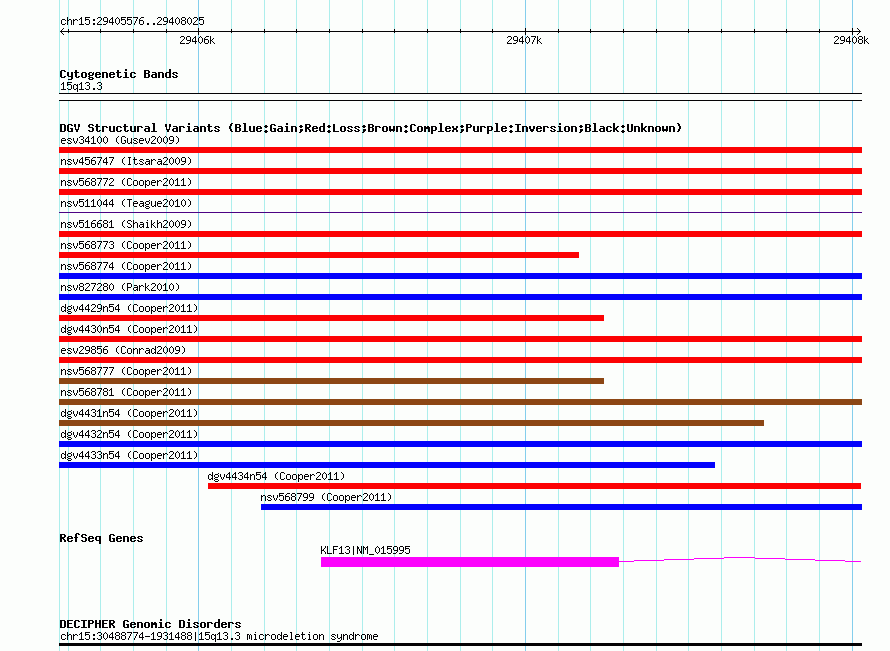Click the nsv568777 (Cooper2011) label
Viewport: 890px width, 651px height.
pos(126,371)
